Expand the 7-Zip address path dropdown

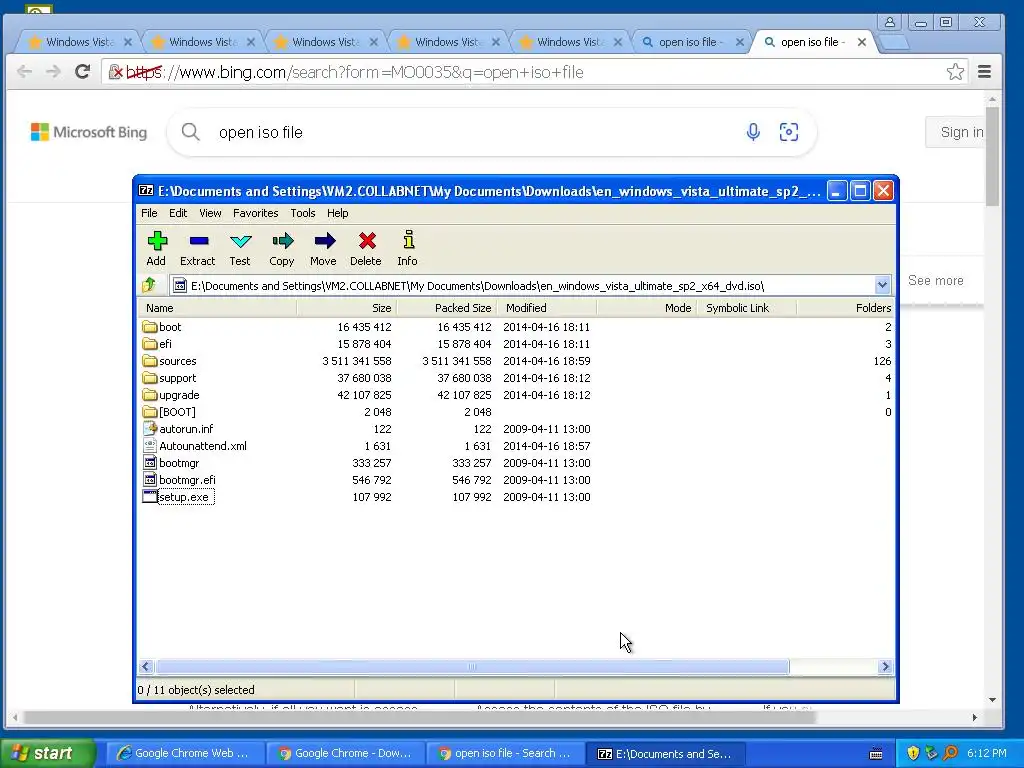pos(882,285)
